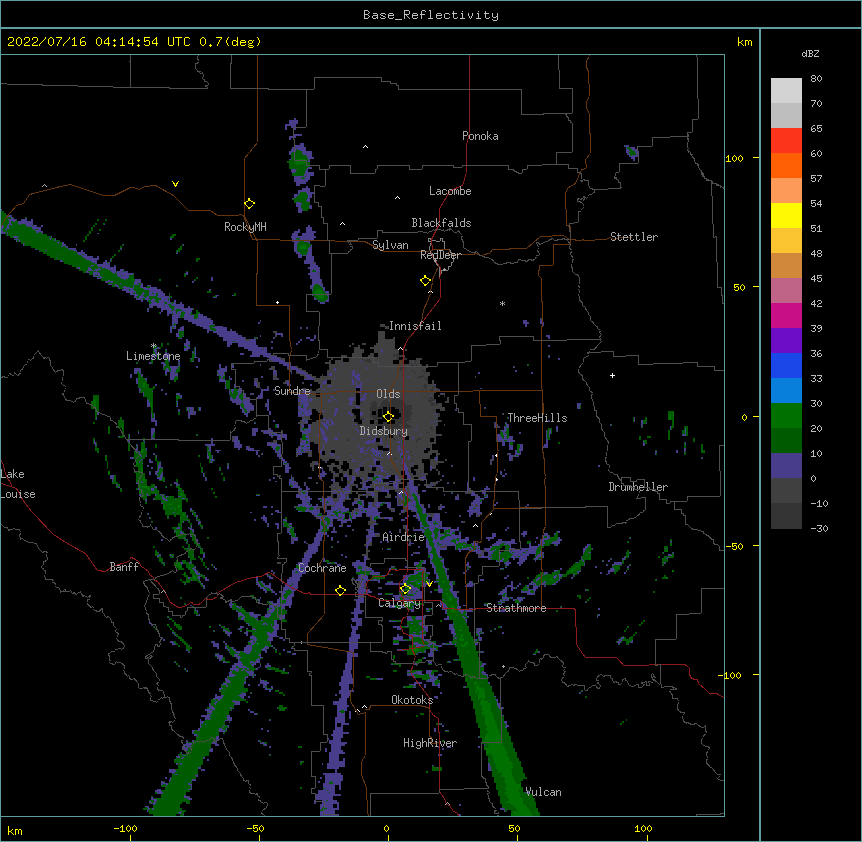Click the yellow diamond marker below Cochrane
This screenshot has height=842, width=862.
pyautogui.click(x=340, y=590)
